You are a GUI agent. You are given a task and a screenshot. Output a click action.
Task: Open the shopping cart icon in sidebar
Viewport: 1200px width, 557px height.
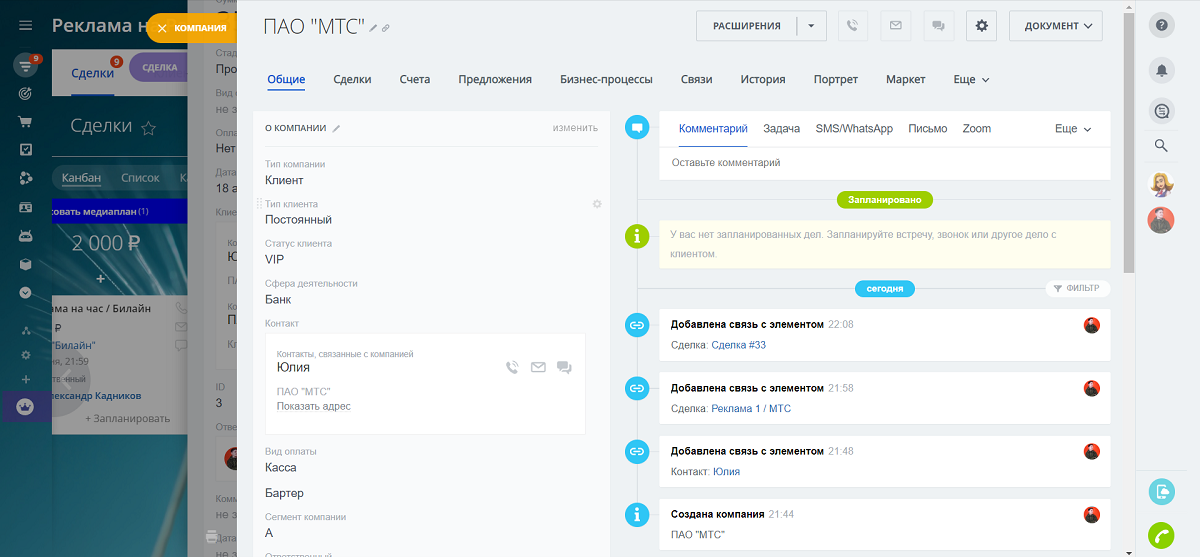click(26, 122)
